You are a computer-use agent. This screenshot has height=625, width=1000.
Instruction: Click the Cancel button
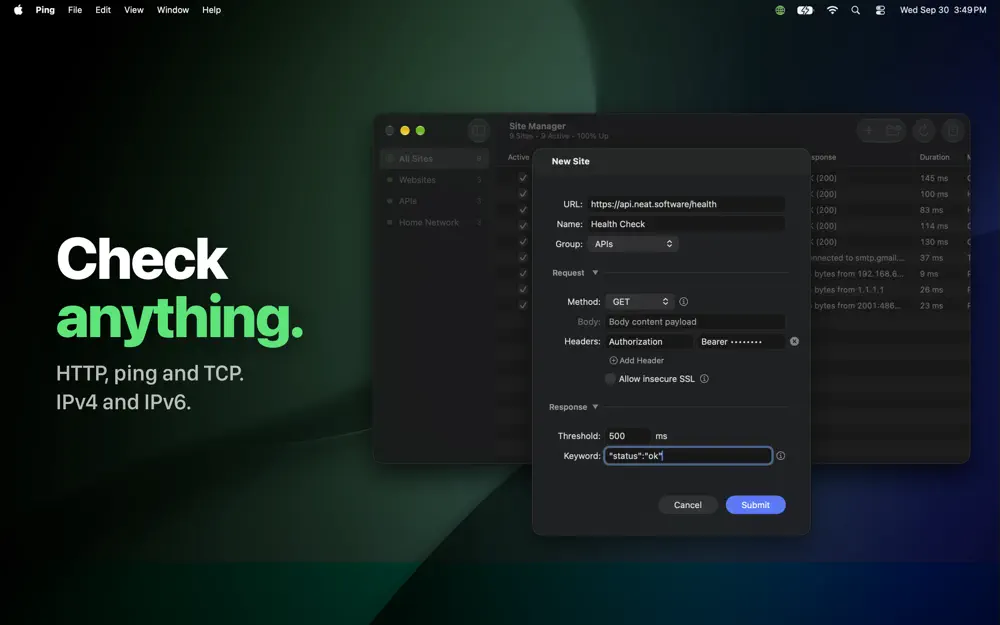pos(688,504)
